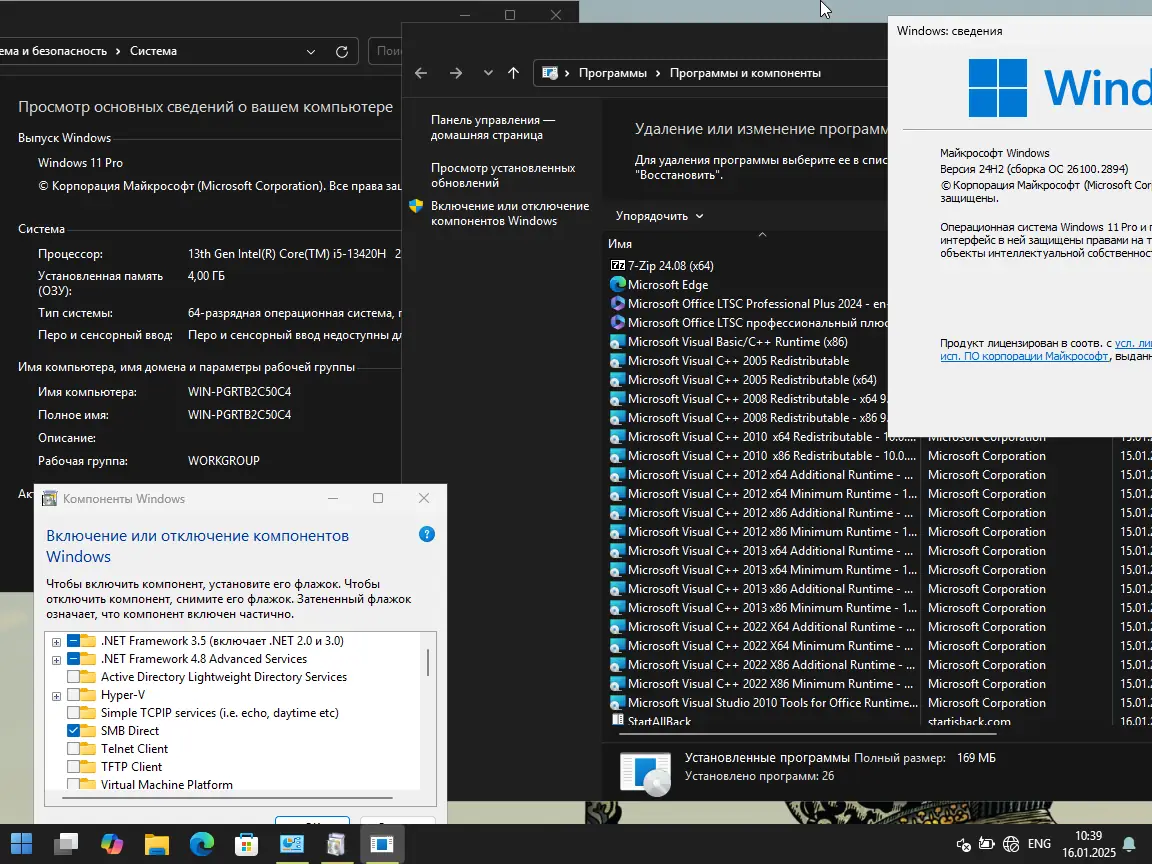Switch the ENG input language
The height and width of the screenshot is (864, 1152).
click(1039, 844)
